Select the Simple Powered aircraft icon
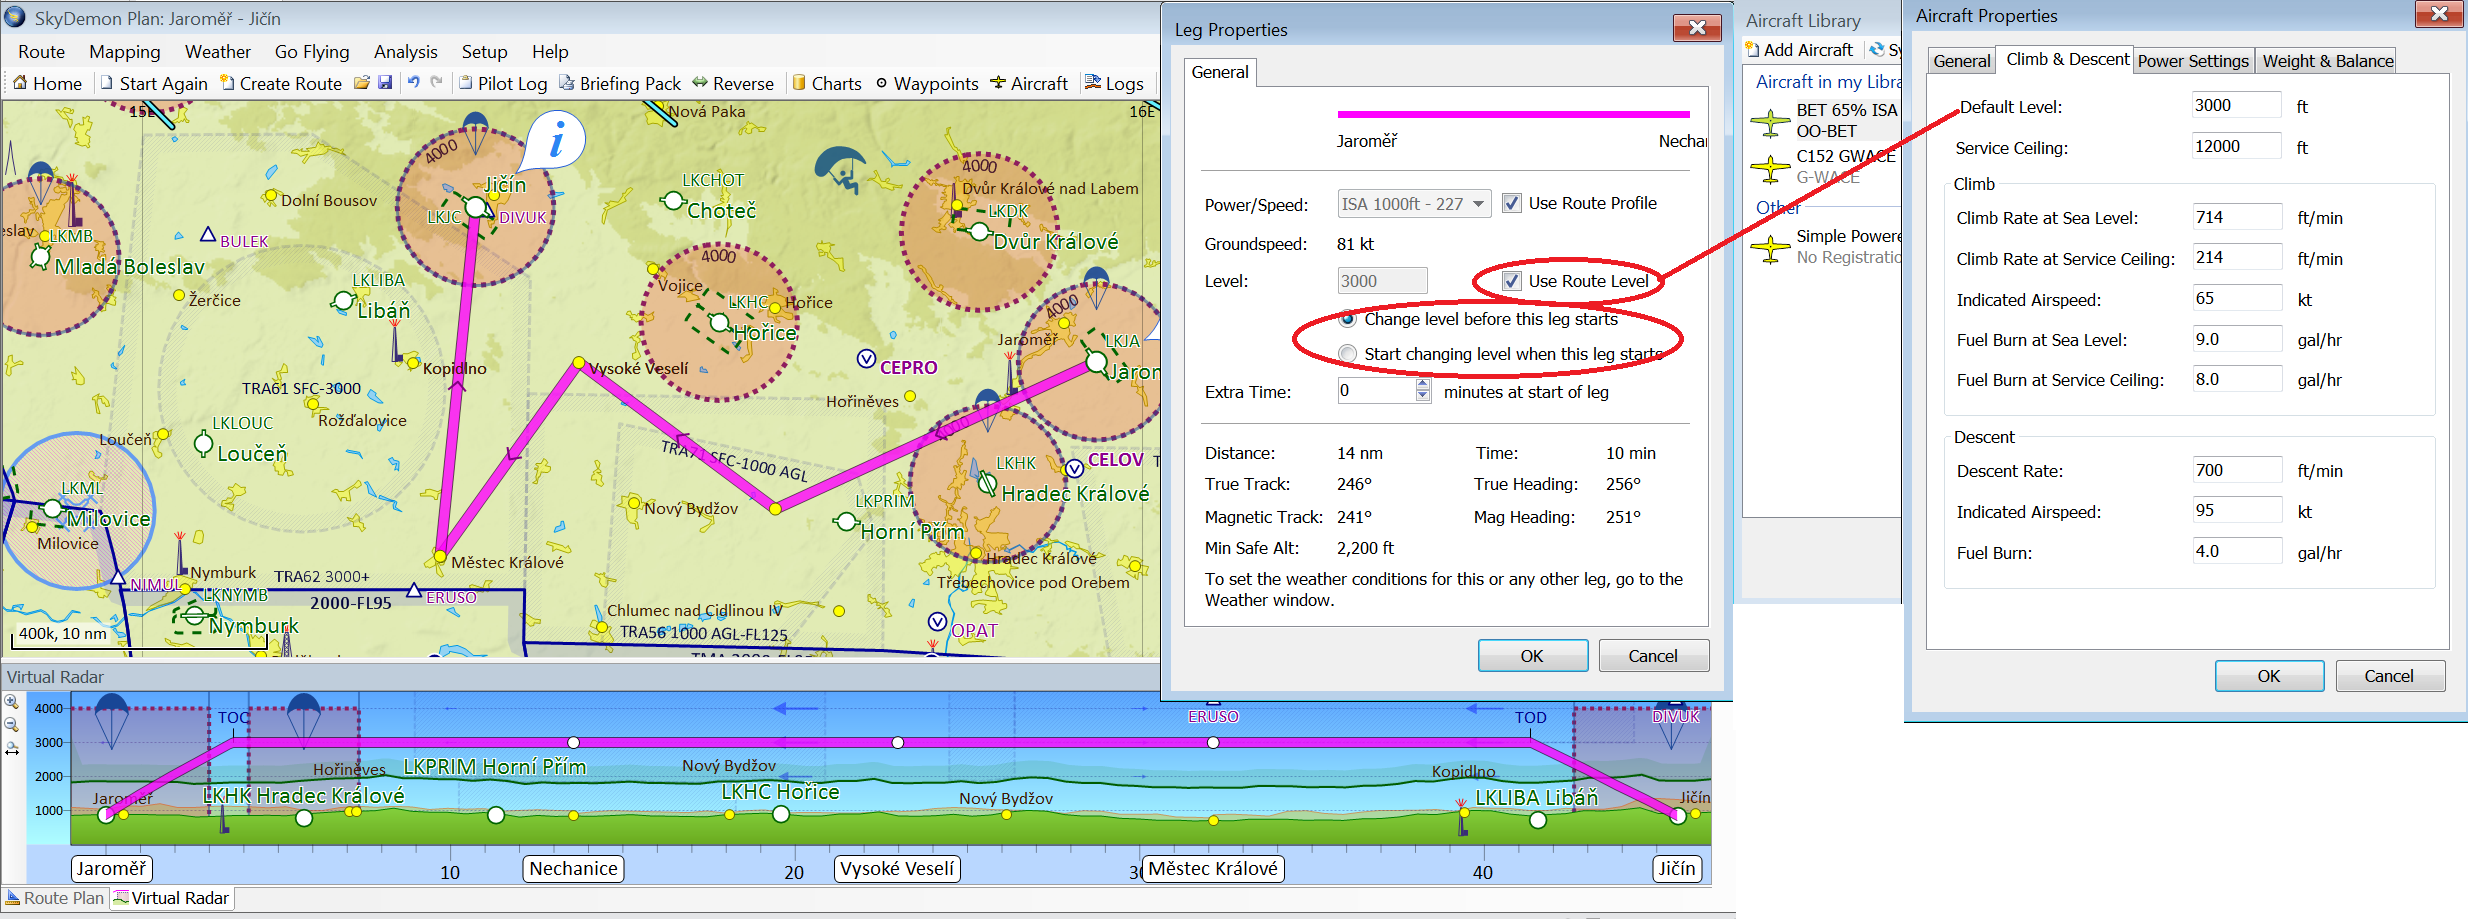The width and height of the screenshot is (2468, 919). (x=1770, y=248)
